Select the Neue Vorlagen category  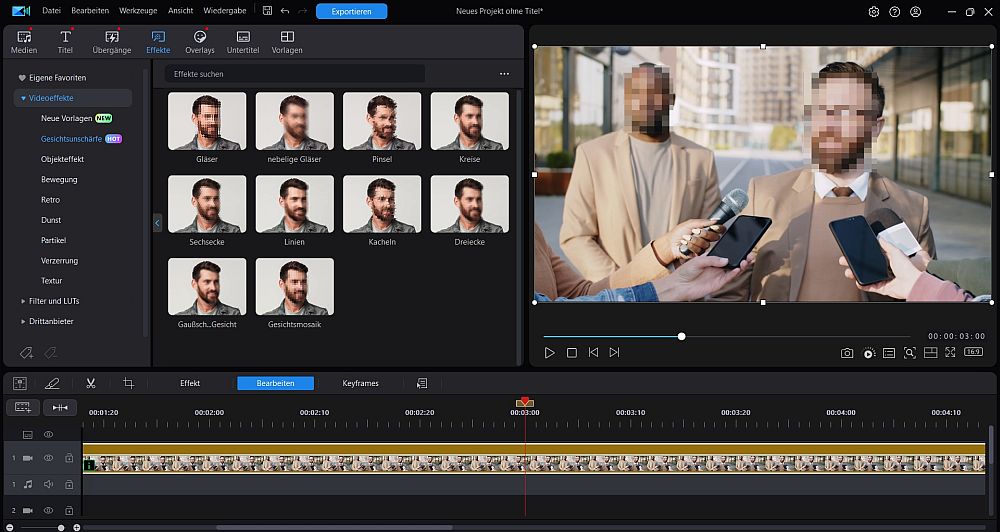(x=66, y=119)
